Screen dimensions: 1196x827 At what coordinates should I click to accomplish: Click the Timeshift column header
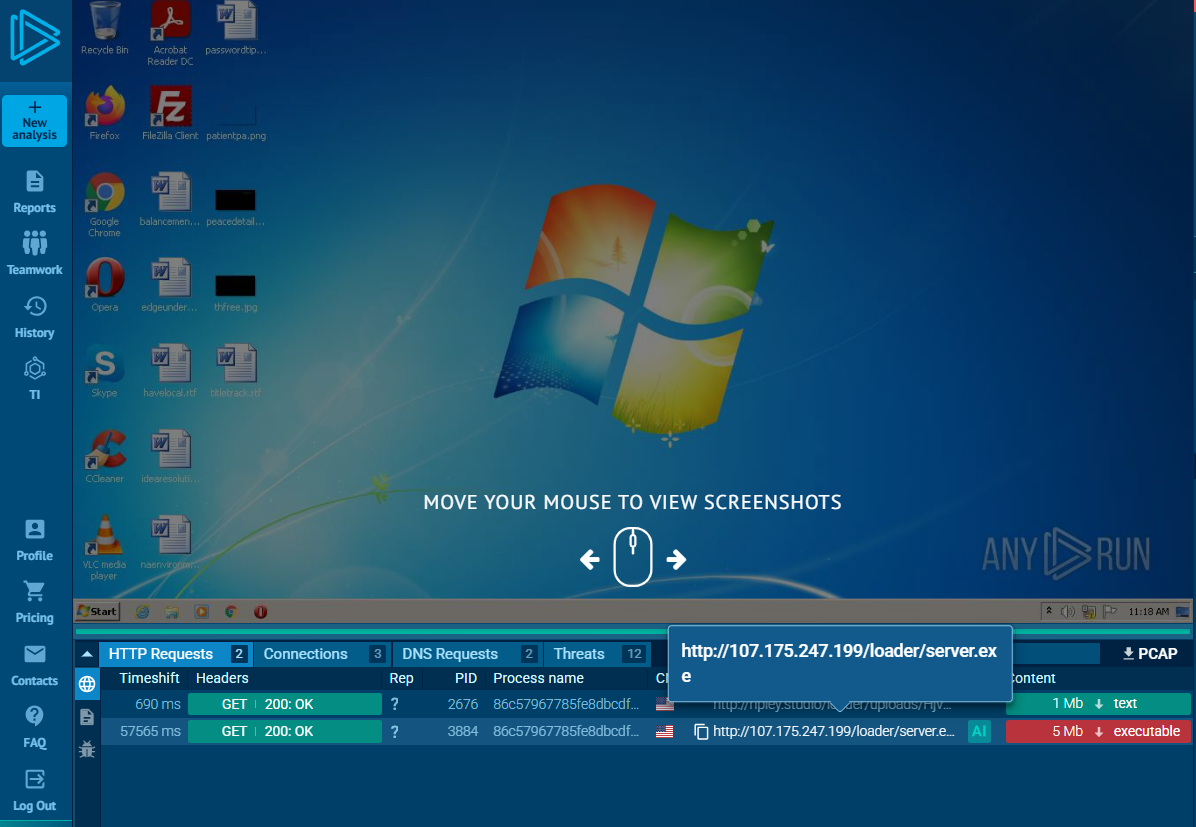[x=149, y=678]
